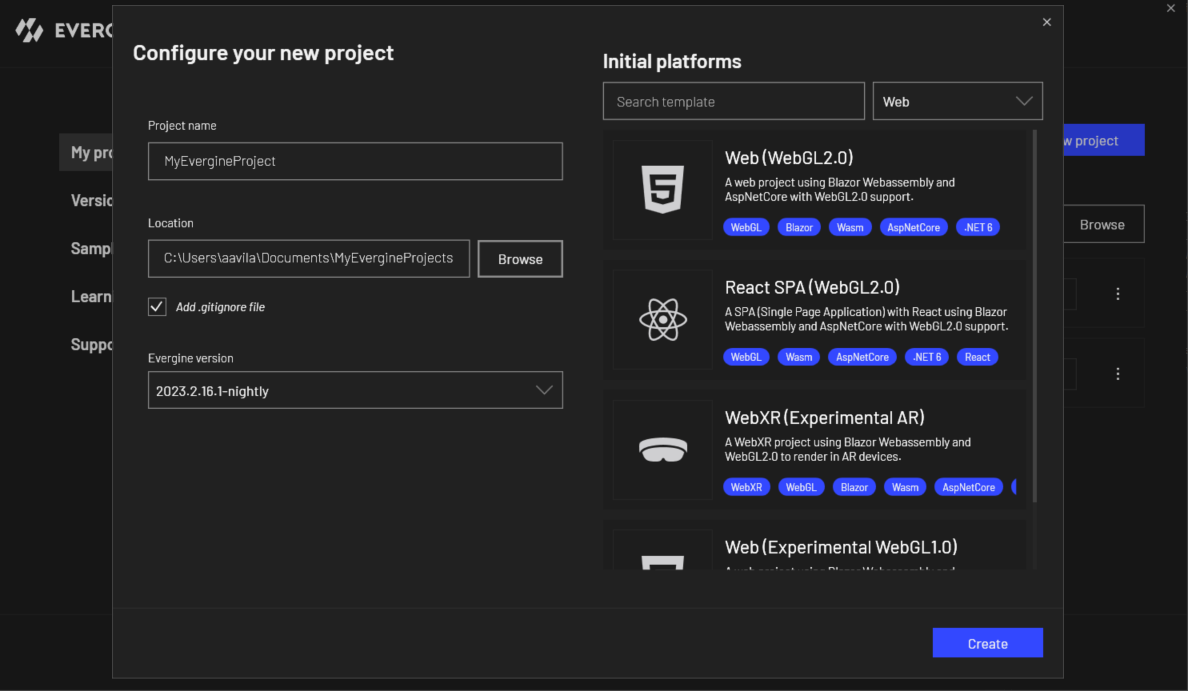
Task: Expand the Web platform filter dropdown
Action: [958, 101]
